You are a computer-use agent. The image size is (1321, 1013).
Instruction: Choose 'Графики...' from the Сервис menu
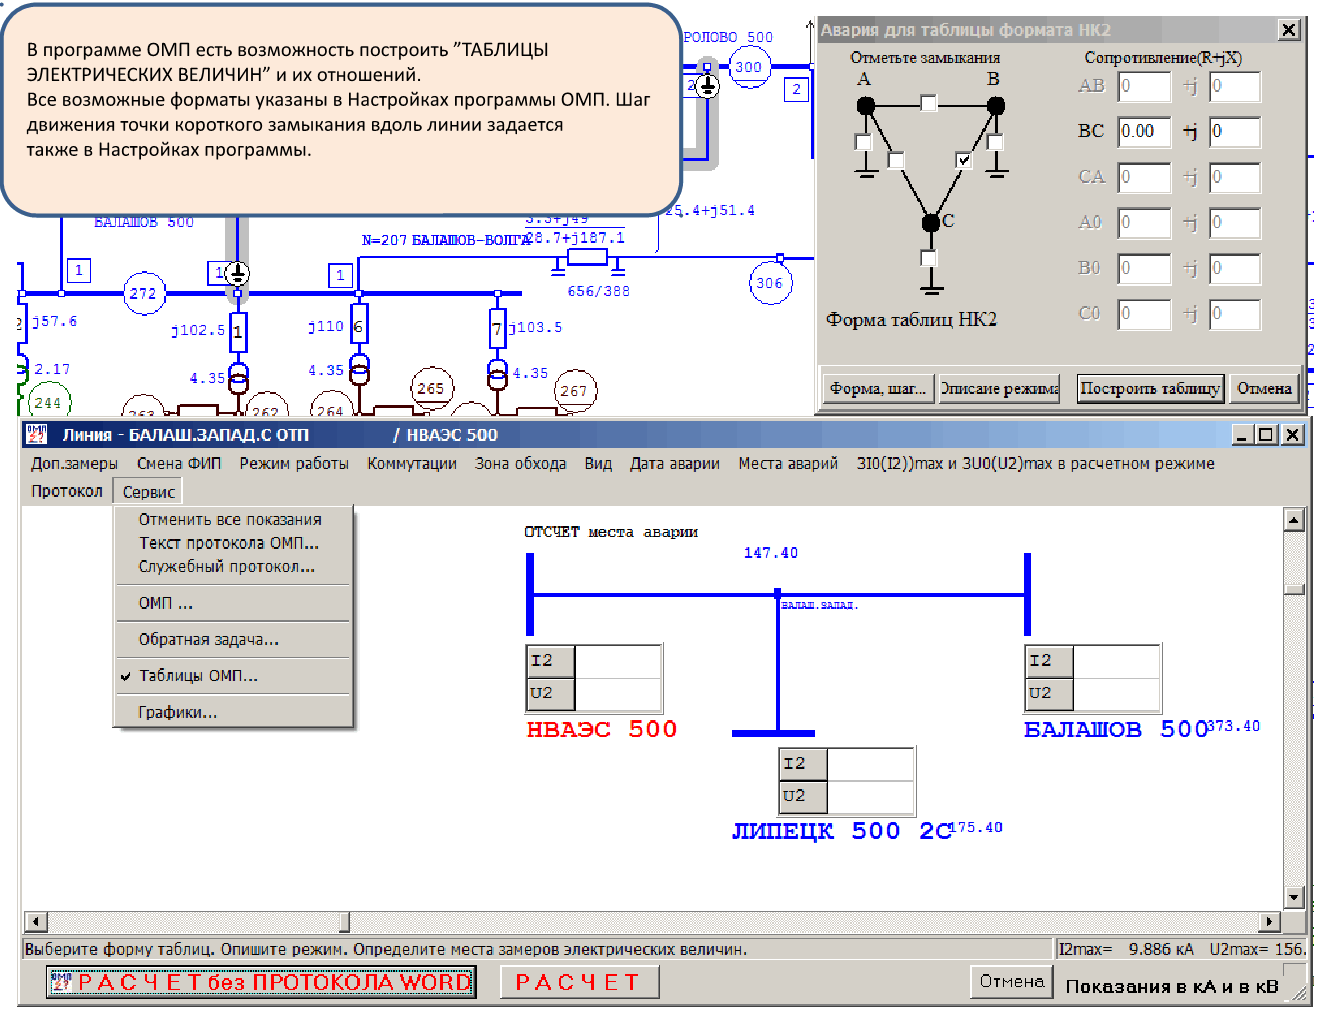pyautogui.click(x=177, y=712)
